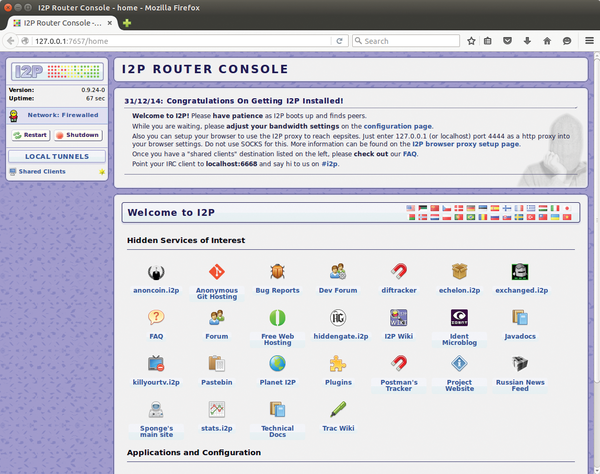The height and width of the screenshot is (474, 600).
Task: Open the configuration page link
Action: (398, 126)
